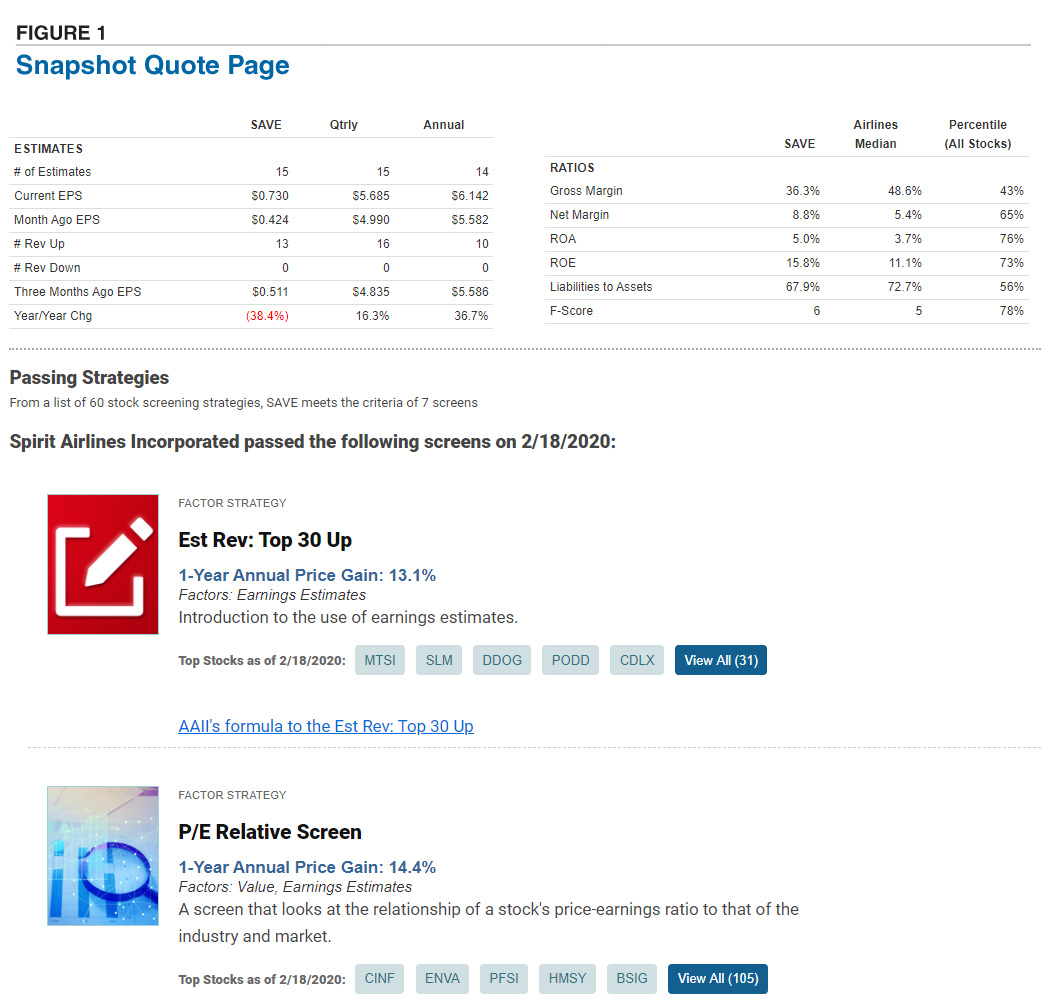Click the Liabilities to Assets label

click(601, 287)
